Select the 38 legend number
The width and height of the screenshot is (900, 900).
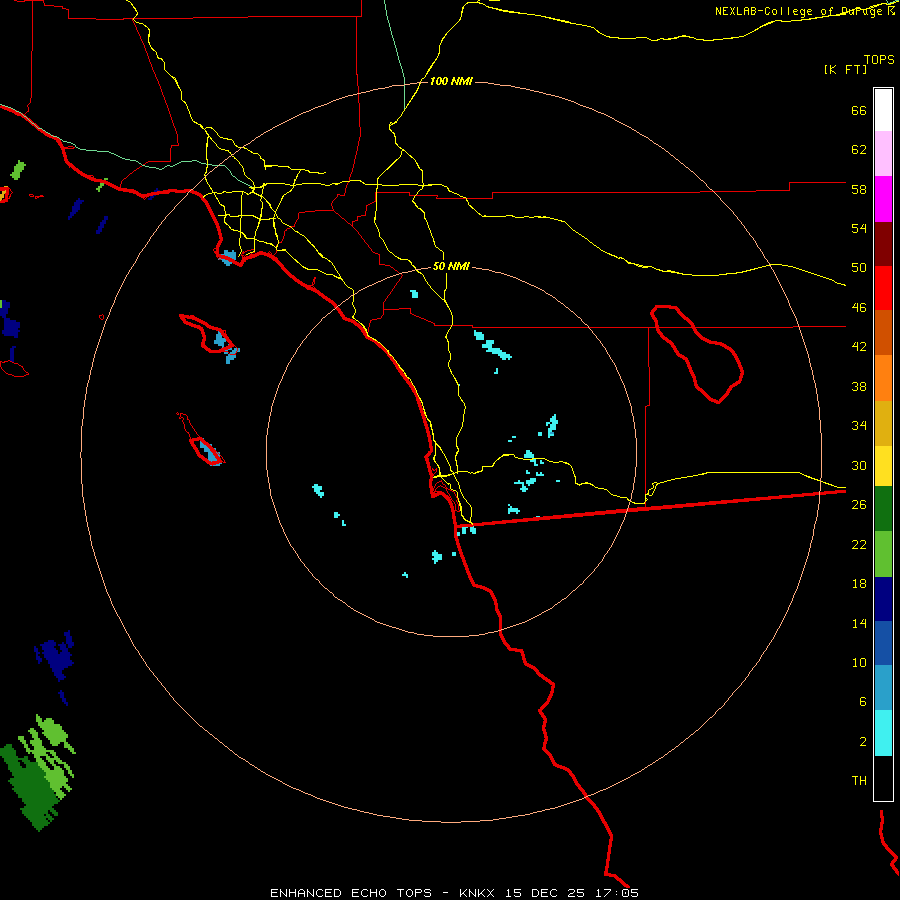coord(859,386)
